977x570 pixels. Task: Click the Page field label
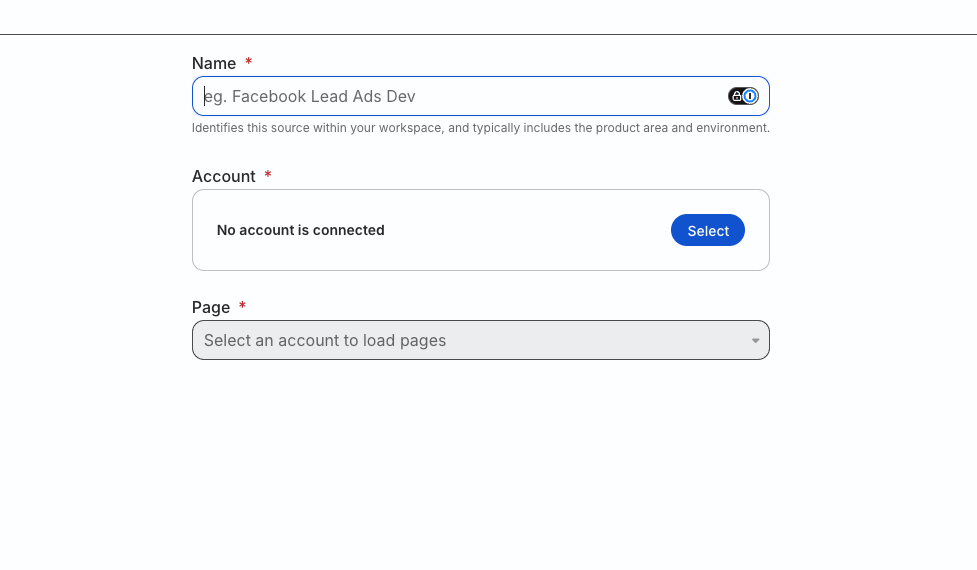tap(211, 307)
